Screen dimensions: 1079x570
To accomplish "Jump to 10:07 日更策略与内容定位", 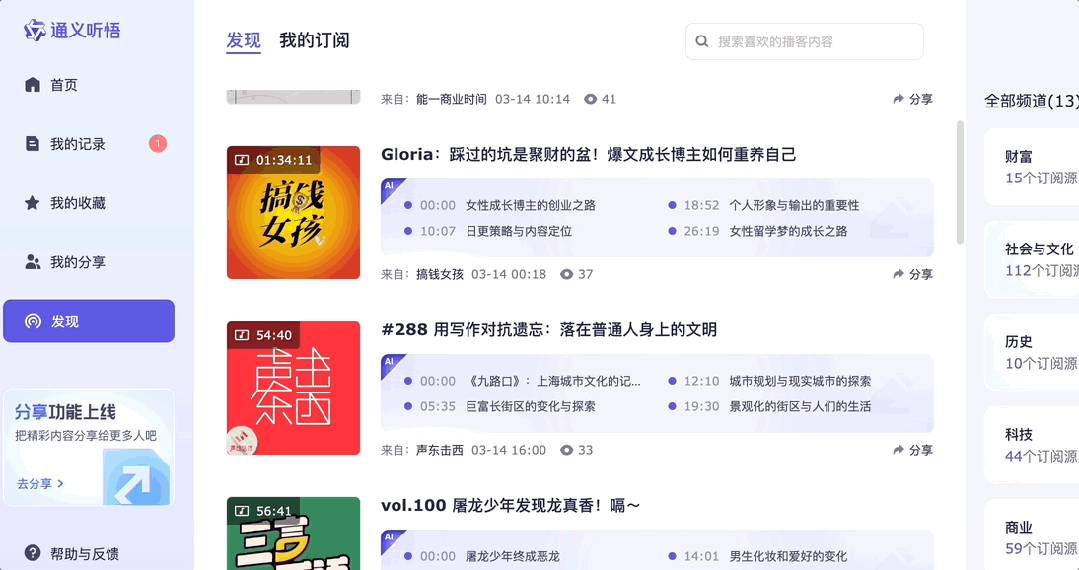I will click(x=489, y=231).
